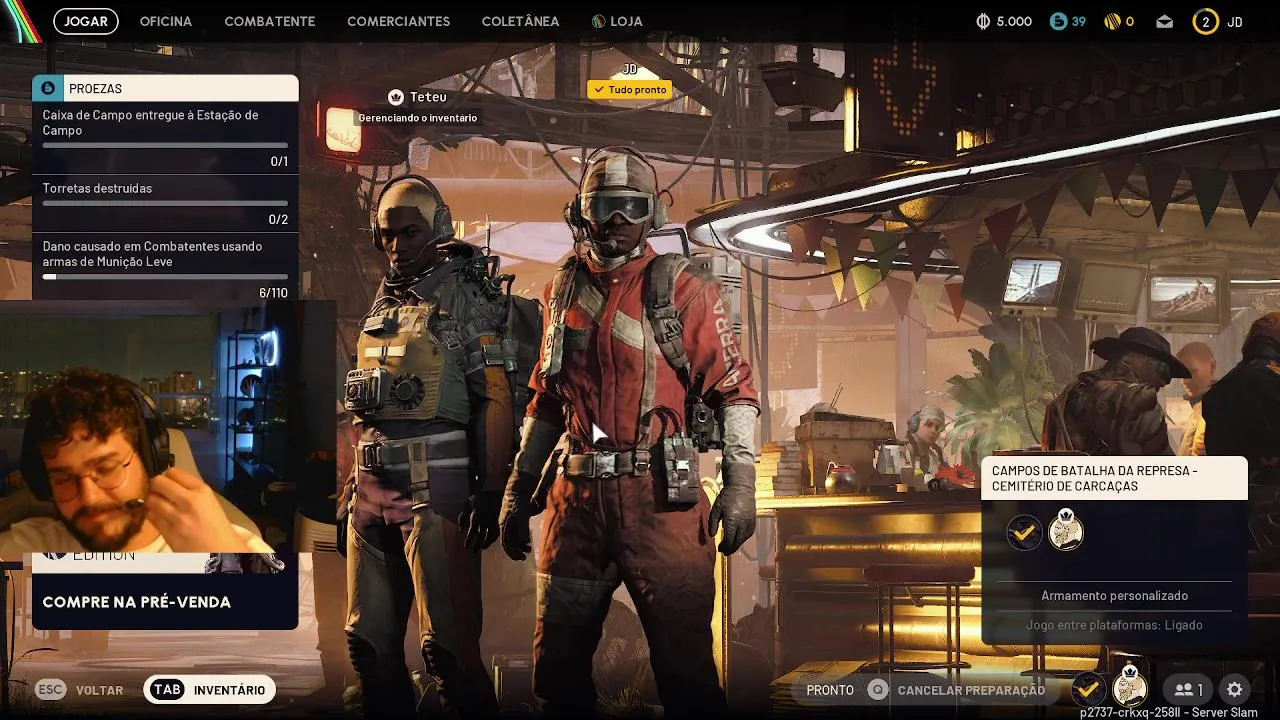The image size is (1280, 720).
Task: Click the Tudo pronto ready badge
Action: (629, 89)
